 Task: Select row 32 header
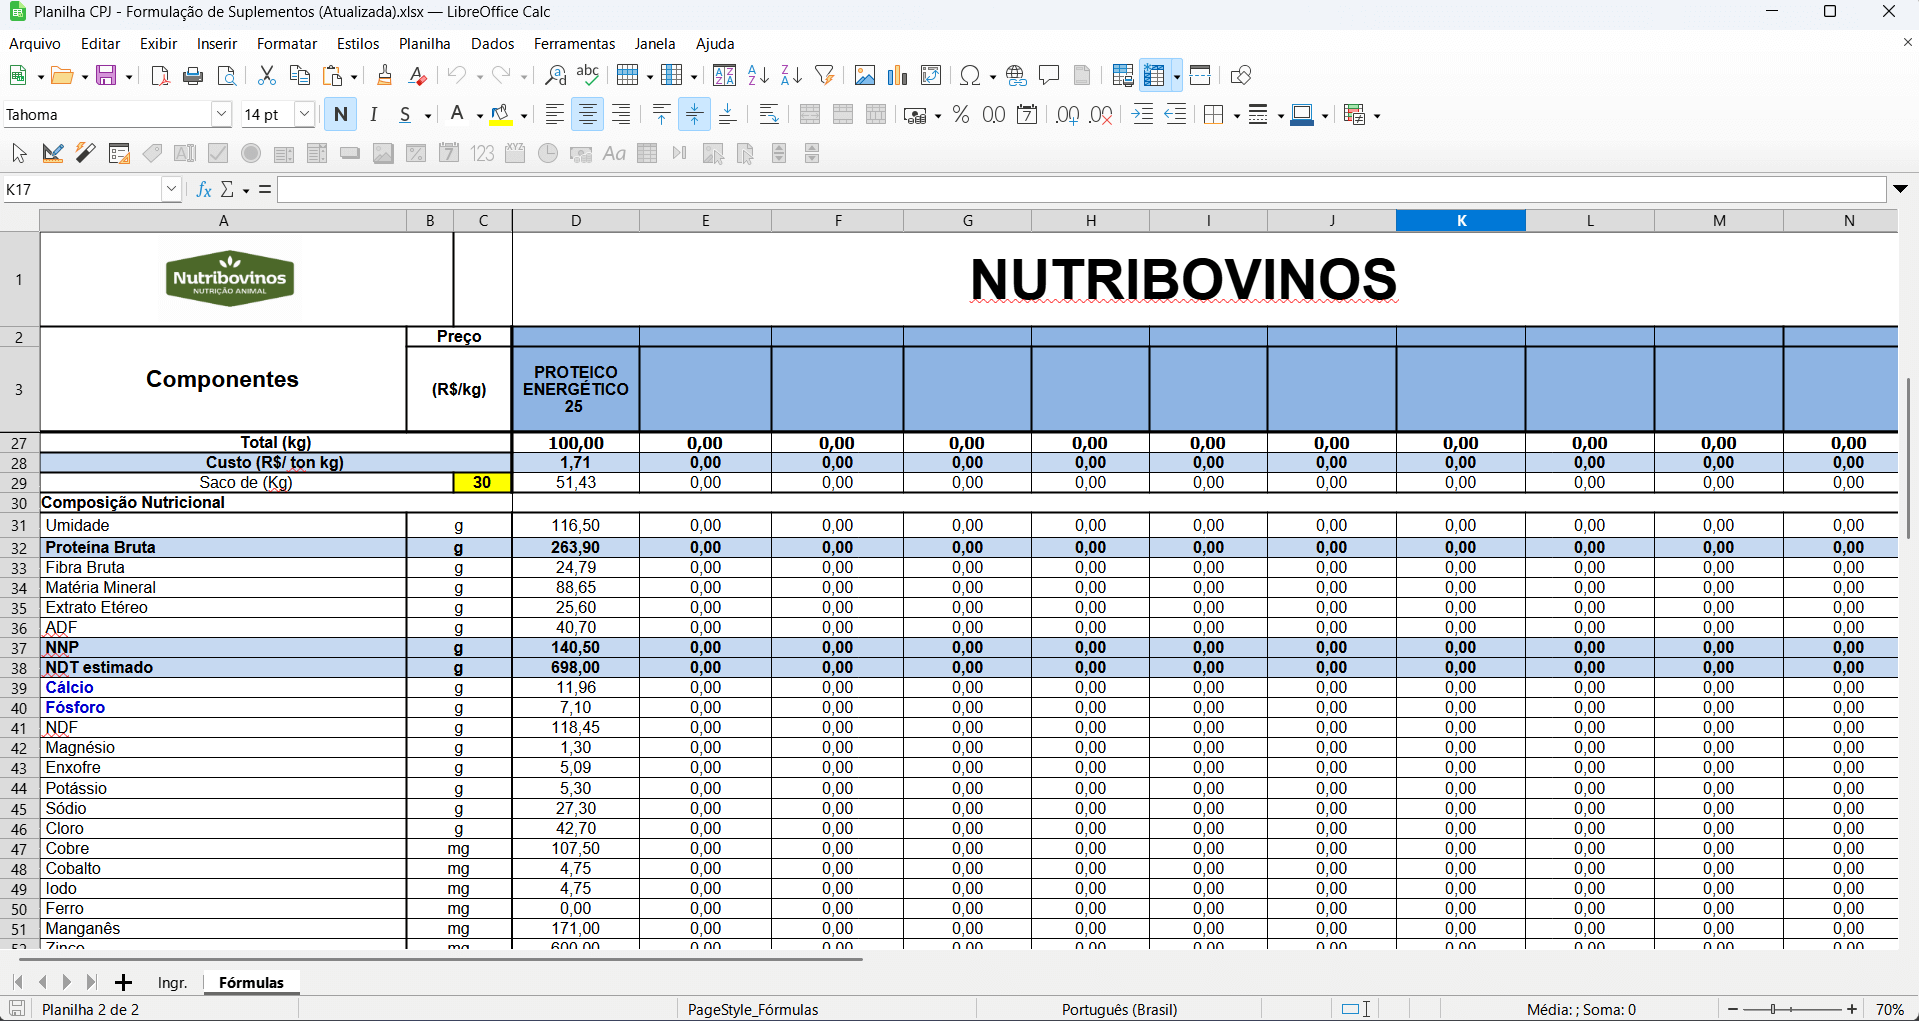click(x=19, y=548)
